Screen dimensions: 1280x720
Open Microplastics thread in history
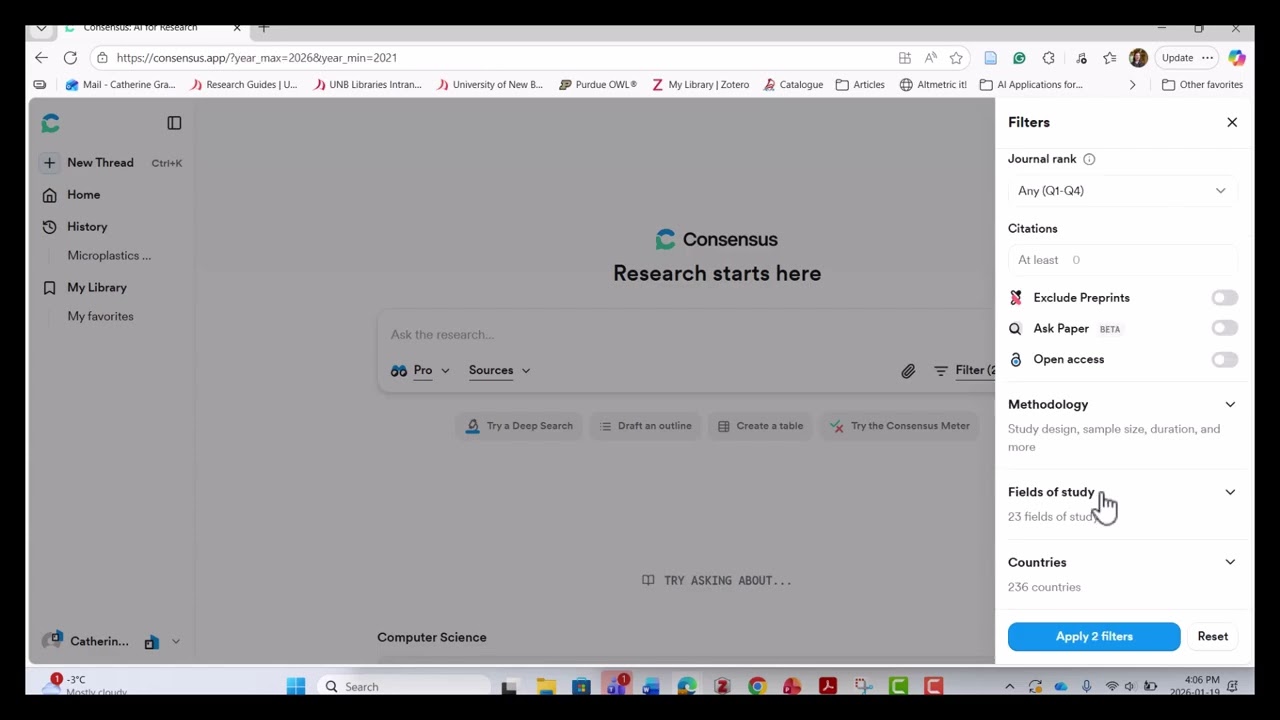pyautogui.click(x=109, y=256)
